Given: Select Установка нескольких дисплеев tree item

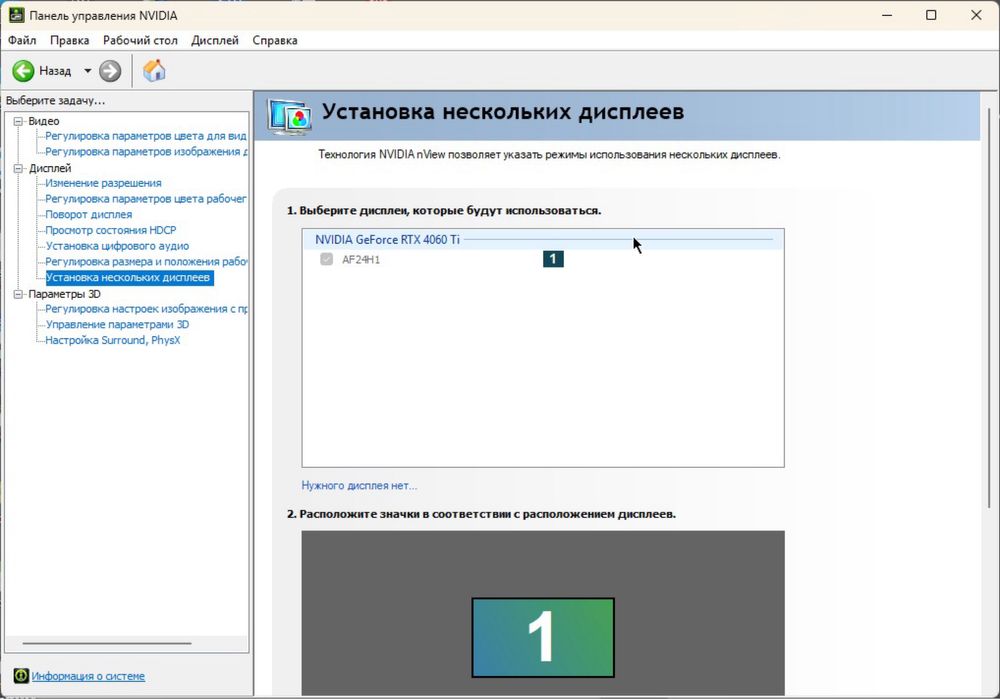Looking at the screenshot, I should click(x=129, y=277).
